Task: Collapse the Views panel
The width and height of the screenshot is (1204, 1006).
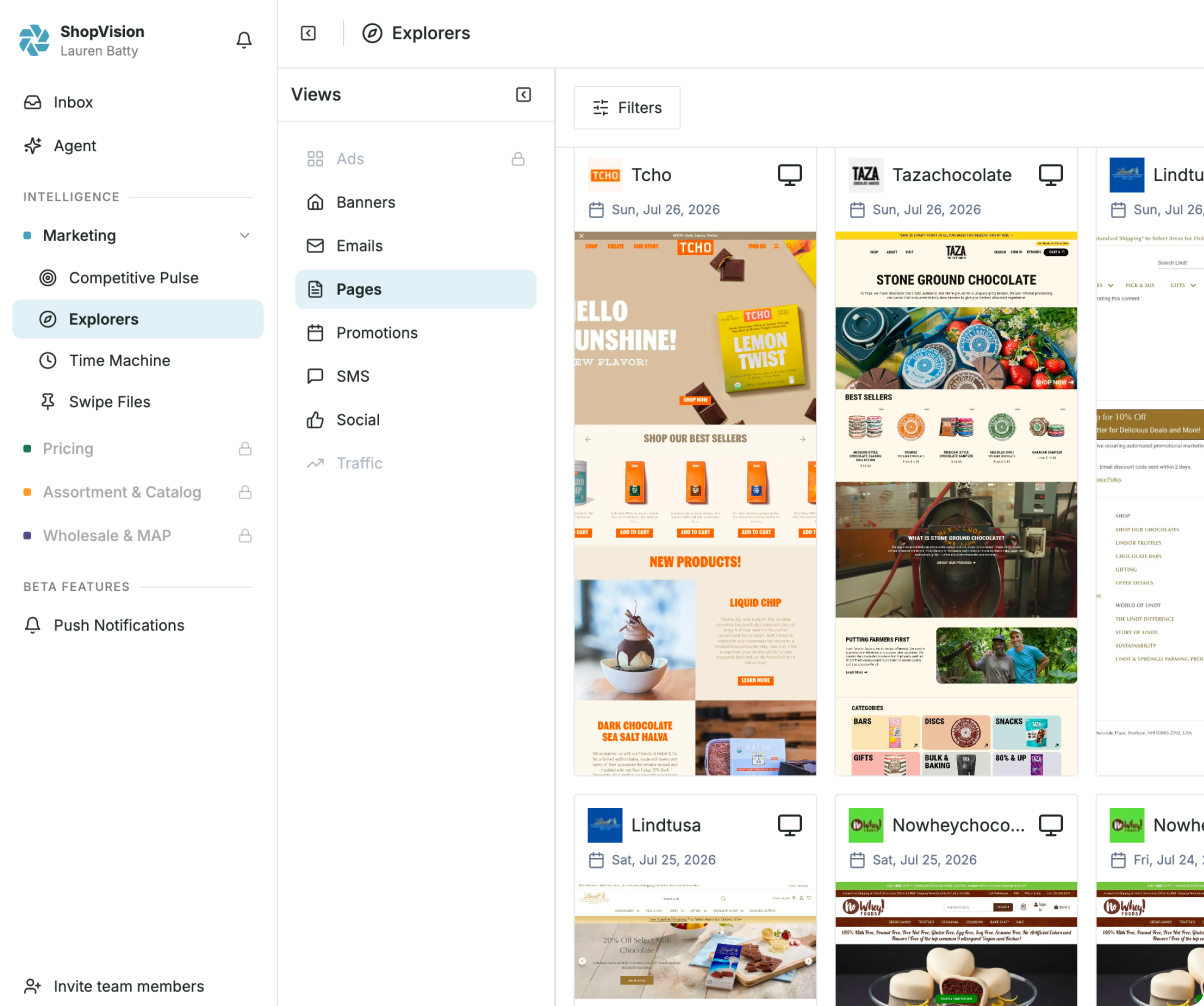Action: pyautogui.click(x=523, y=94)
